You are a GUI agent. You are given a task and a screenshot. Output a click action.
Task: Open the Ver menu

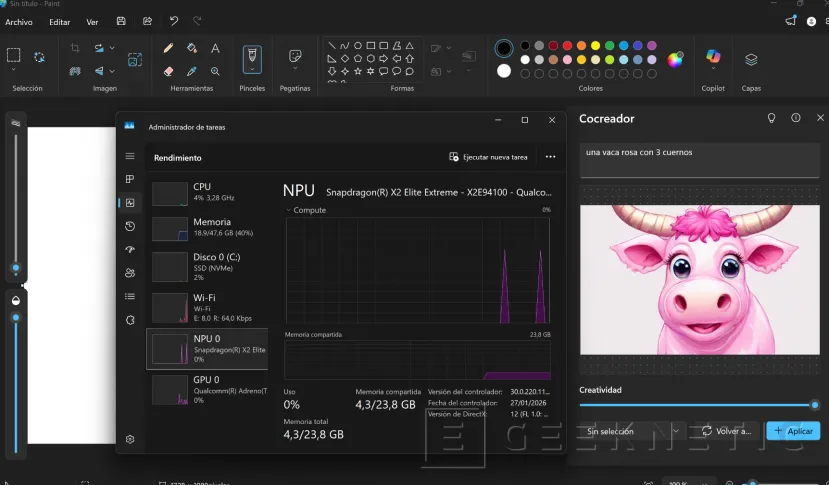tap(92, 21)
